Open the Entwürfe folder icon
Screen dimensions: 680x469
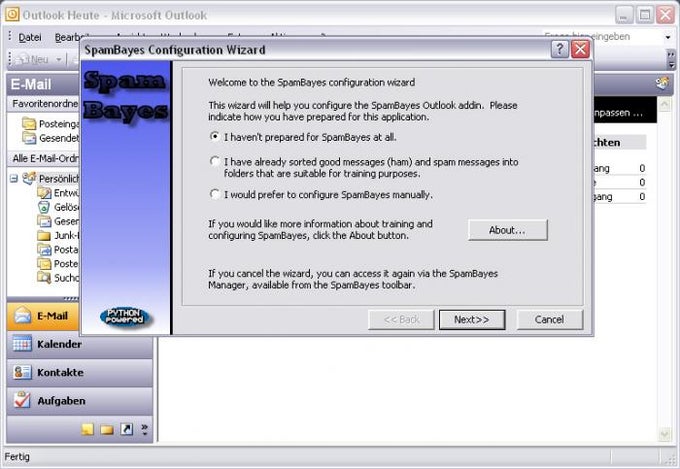click(x=44, y=193)
